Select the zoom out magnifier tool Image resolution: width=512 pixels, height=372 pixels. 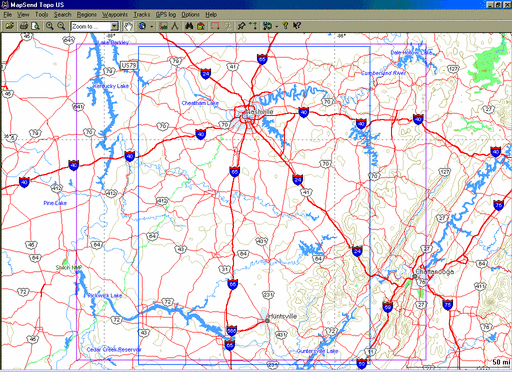(x=61, y=26)
